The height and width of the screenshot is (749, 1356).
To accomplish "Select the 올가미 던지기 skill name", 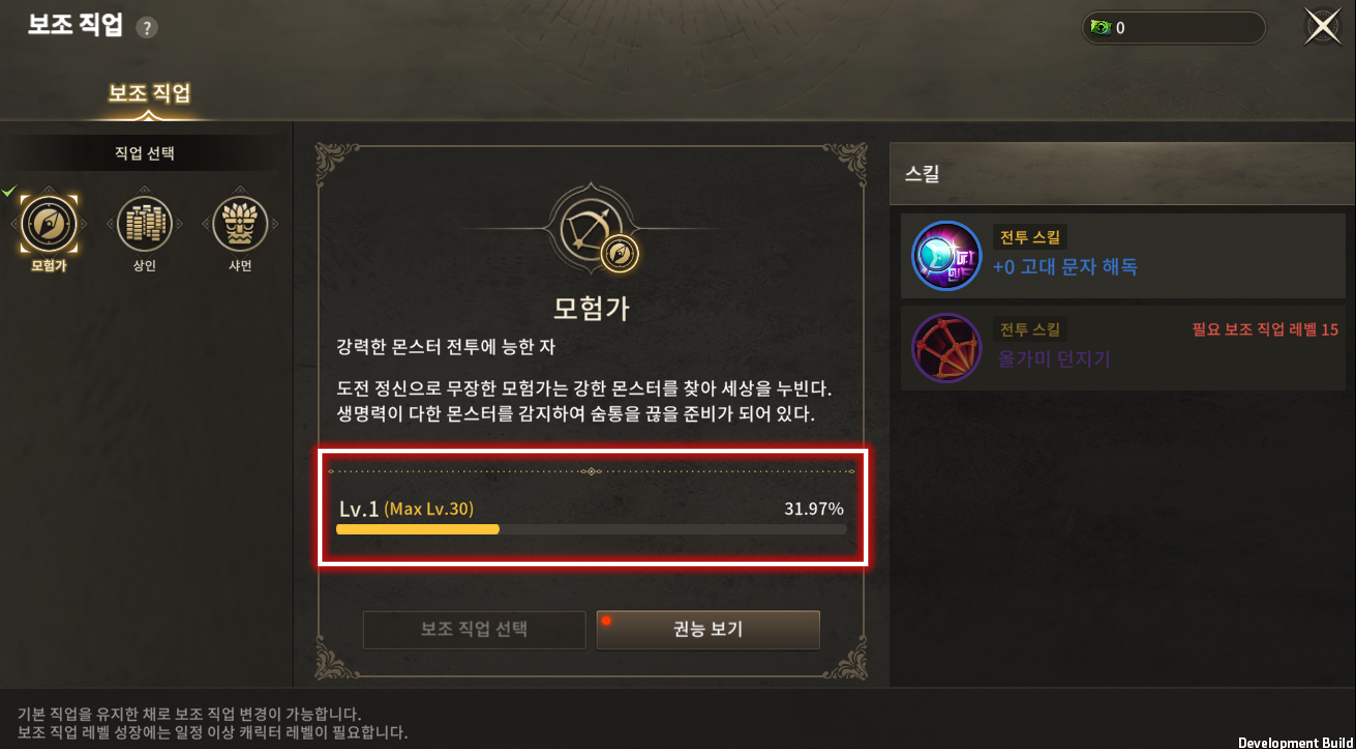I will click(1054, 359).
